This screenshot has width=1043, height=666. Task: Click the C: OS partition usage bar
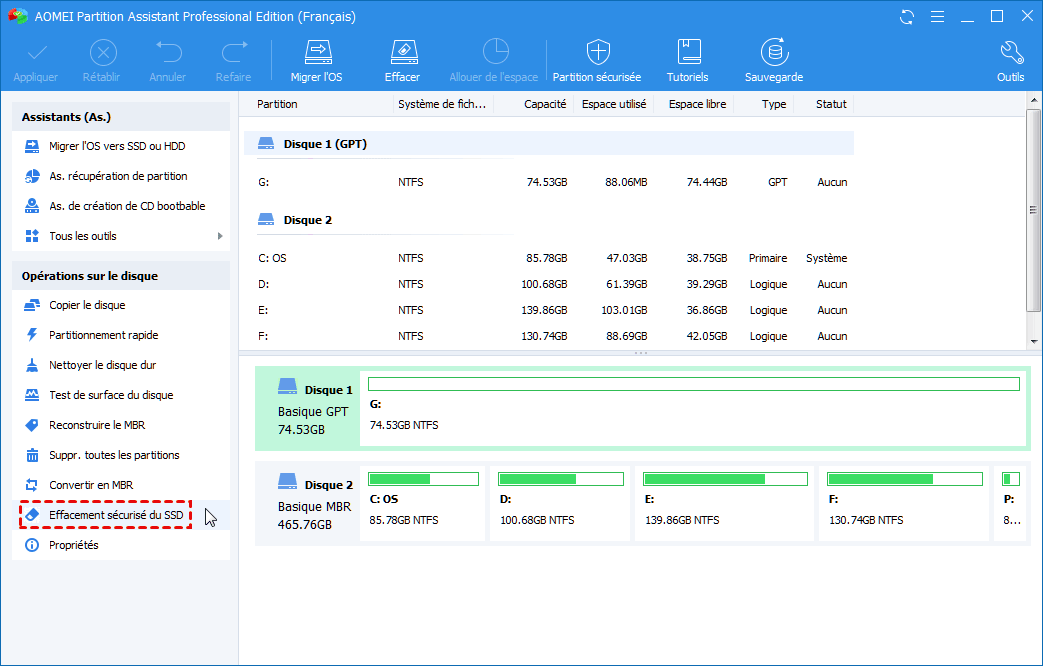[x=421, y=479]
